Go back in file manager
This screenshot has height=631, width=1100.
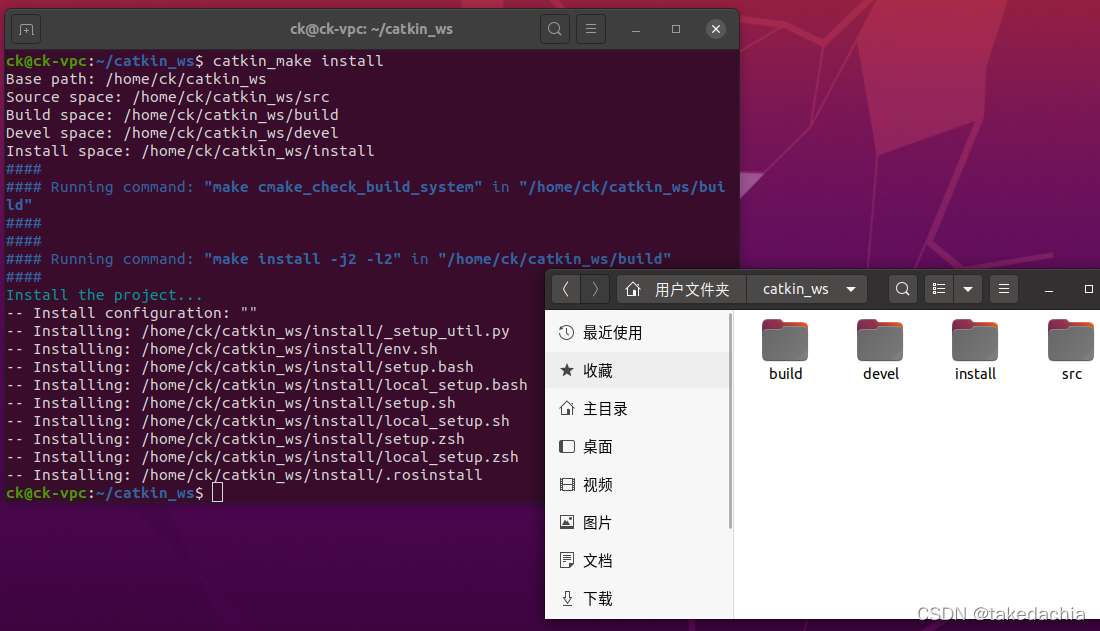[566, 289]
